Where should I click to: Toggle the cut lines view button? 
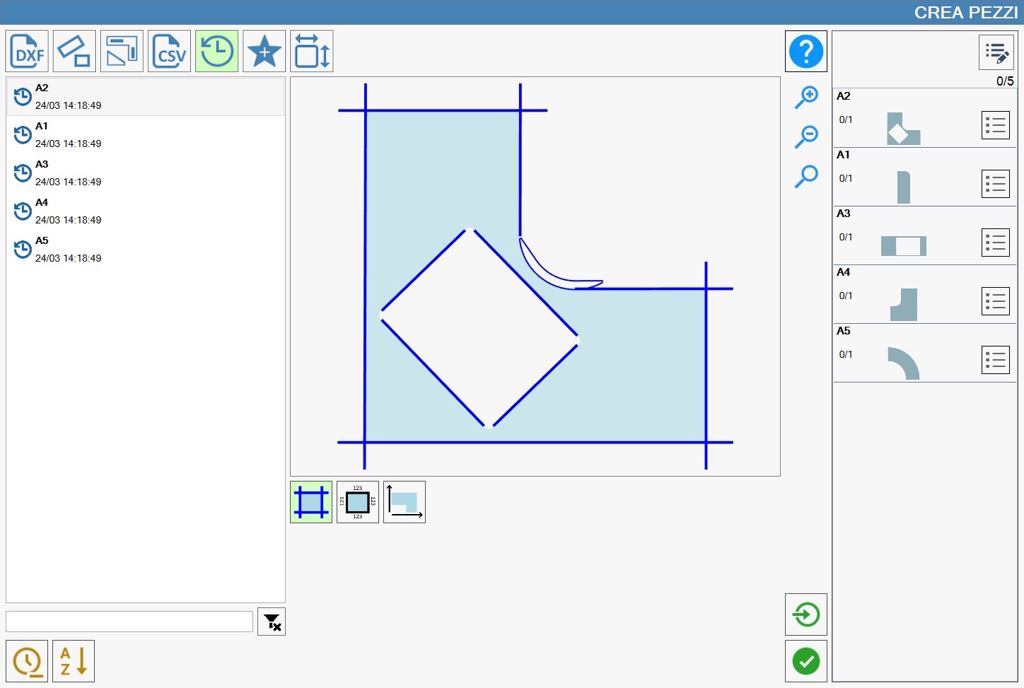[311, 502]
